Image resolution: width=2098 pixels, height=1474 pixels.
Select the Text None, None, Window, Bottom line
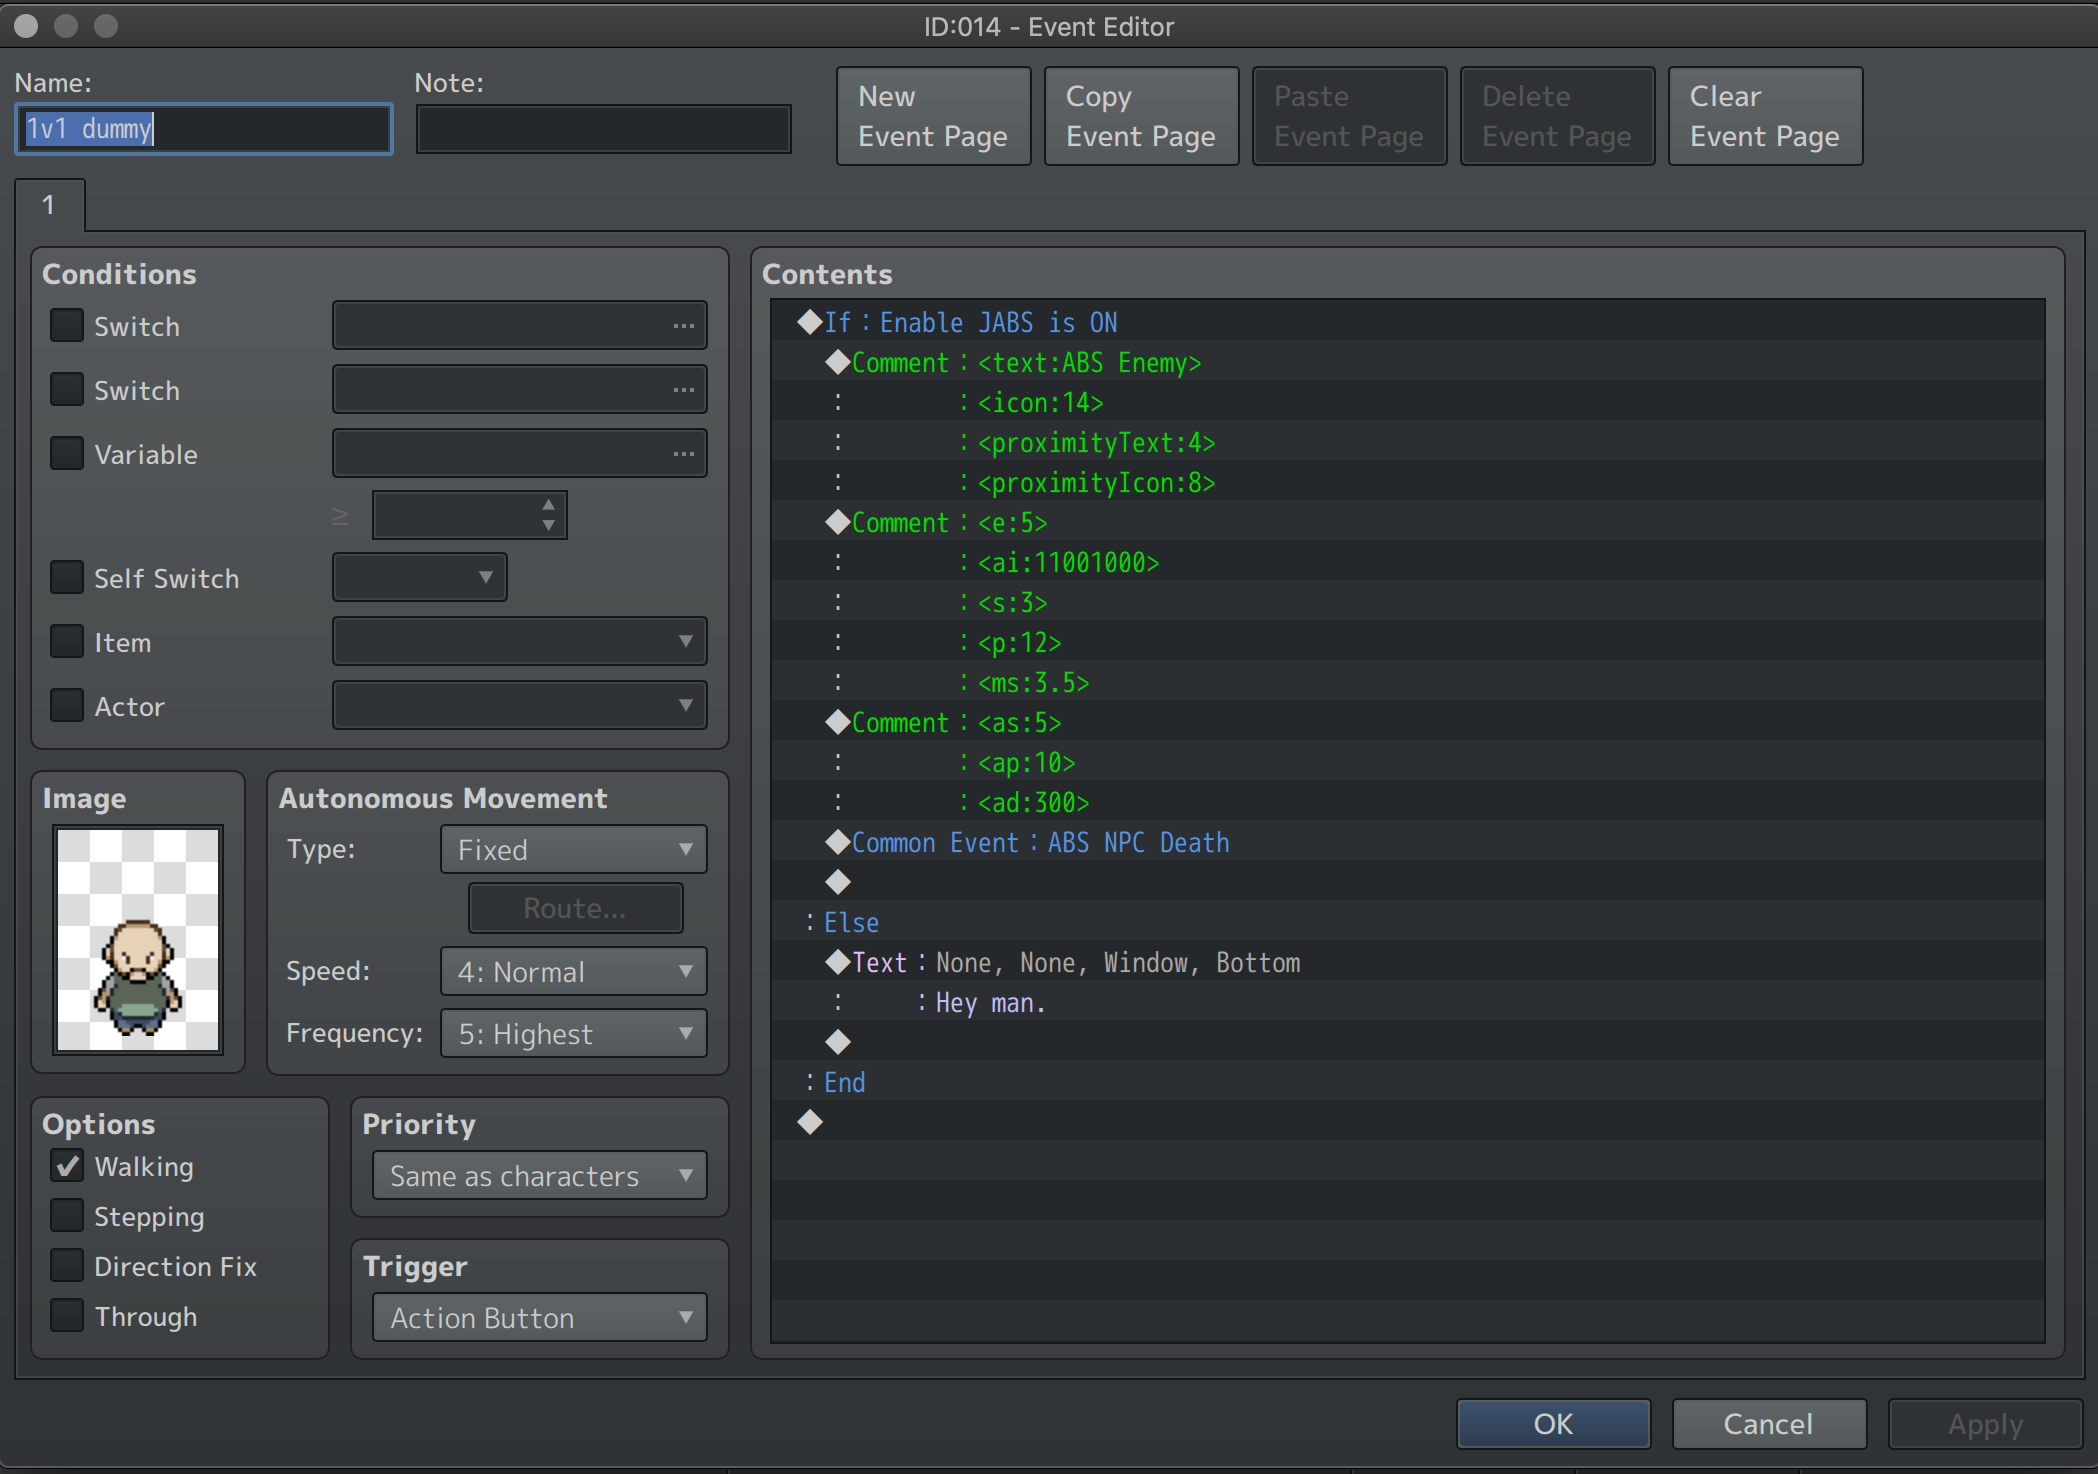pyautogui.click(x=1408, y=962)
